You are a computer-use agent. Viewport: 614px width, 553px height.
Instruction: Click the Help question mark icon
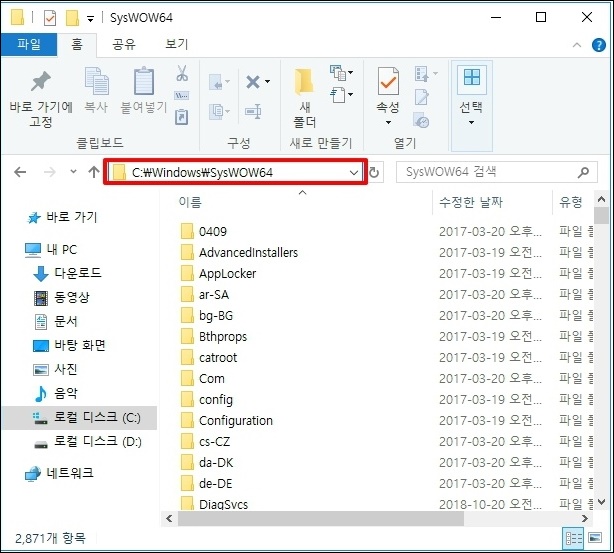click(599, 45)
